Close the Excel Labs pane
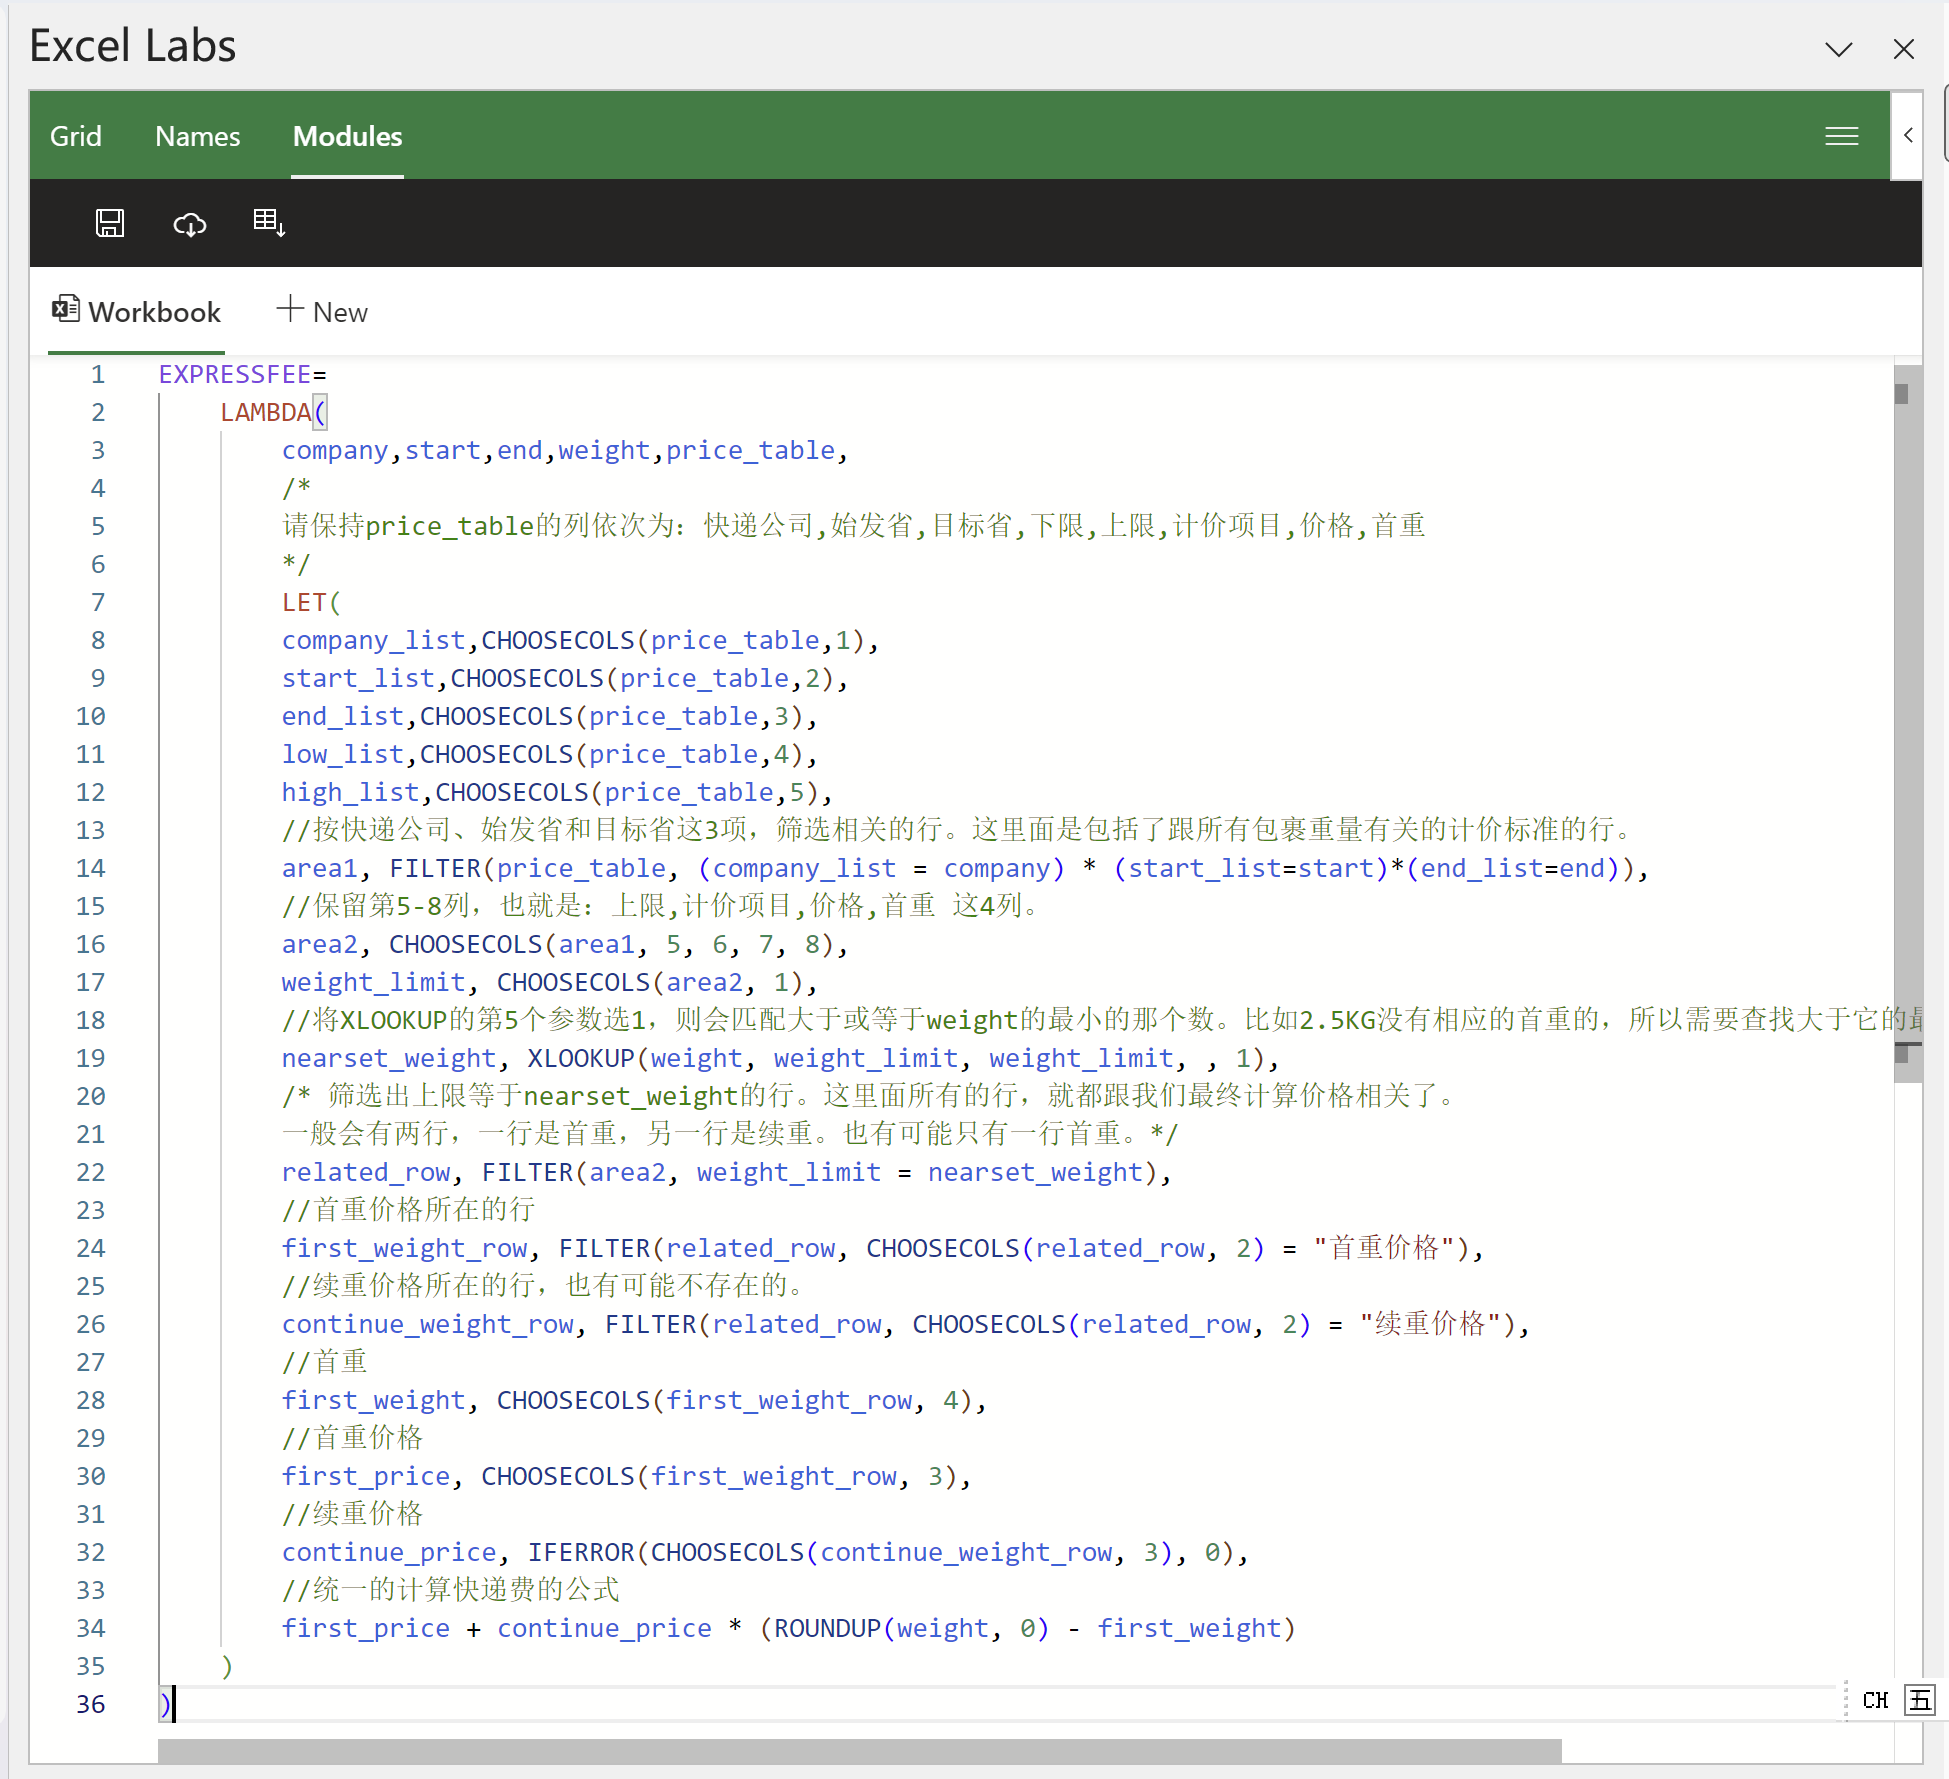Image resolution: width=1949 pixels, height=1779 pixels. click(1903, 49)
